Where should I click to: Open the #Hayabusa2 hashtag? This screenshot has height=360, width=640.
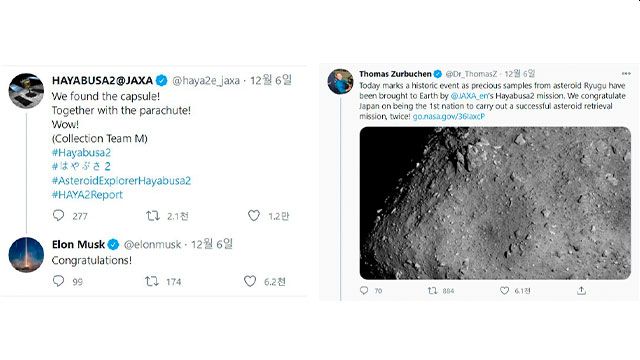(81, 153)
